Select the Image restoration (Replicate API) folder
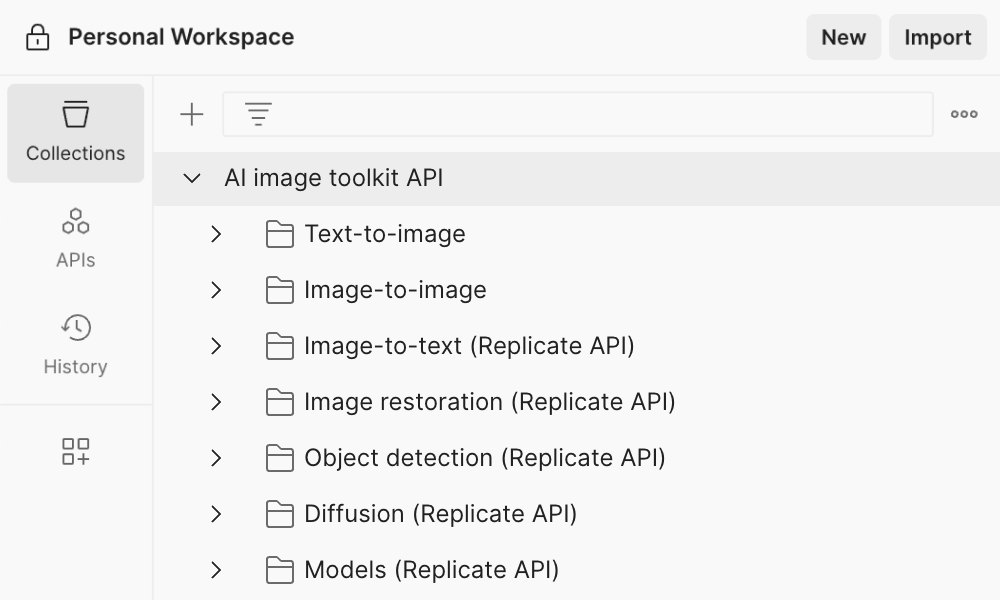This screenshot has width=1000, height=600. point(489,402)
